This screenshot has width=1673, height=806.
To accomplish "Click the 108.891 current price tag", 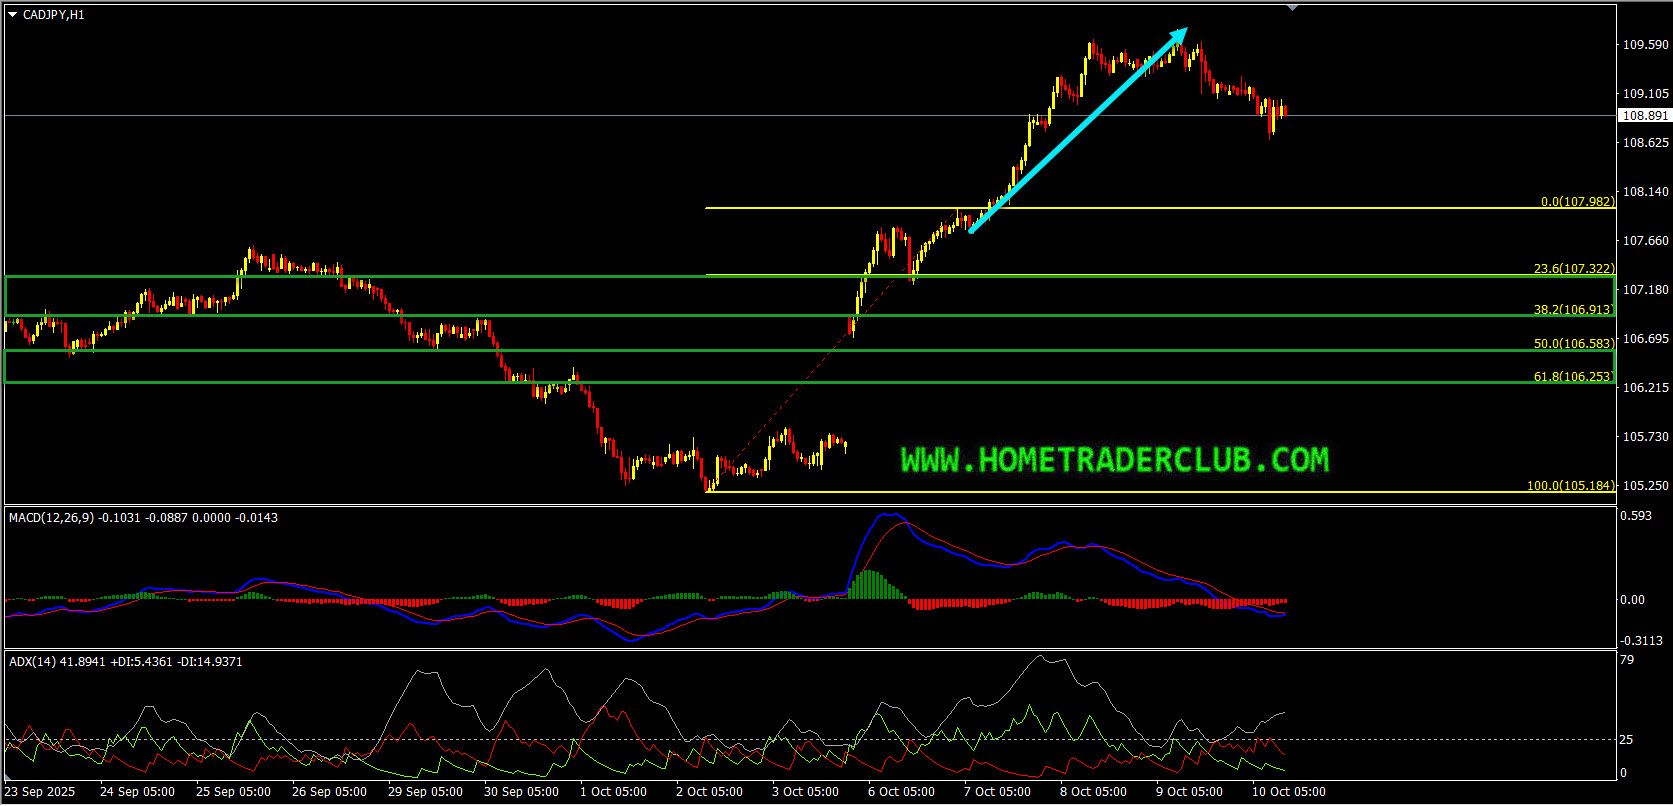I will point(1644,116).
